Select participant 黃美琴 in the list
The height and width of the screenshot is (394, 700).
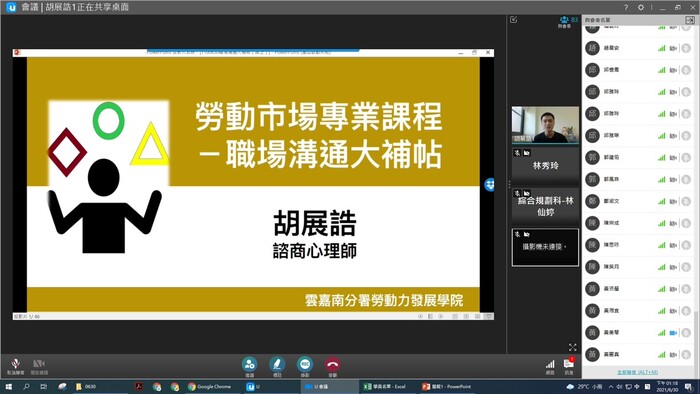pyautogui.click(x=638, y=332)
